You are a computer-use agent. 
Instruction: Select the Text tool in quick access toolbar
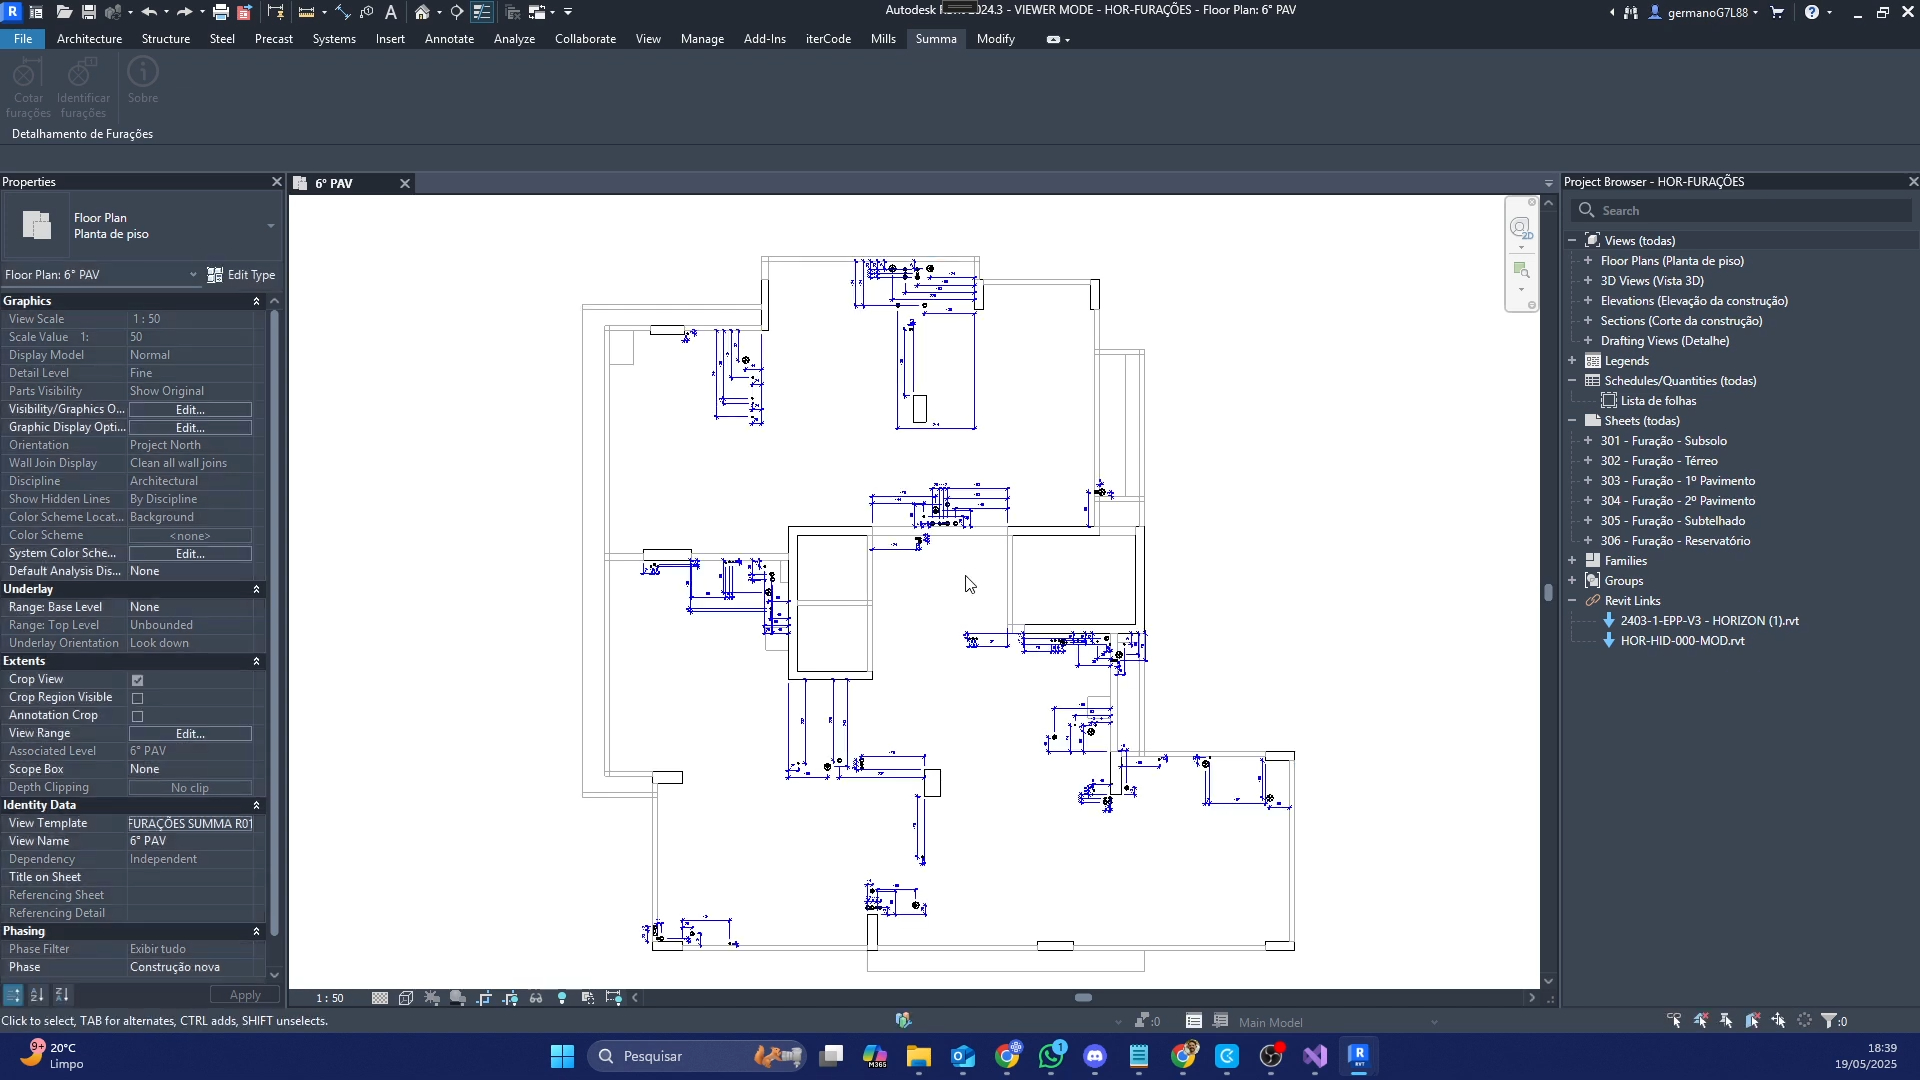pyautogui.click(x=391, y=12)
